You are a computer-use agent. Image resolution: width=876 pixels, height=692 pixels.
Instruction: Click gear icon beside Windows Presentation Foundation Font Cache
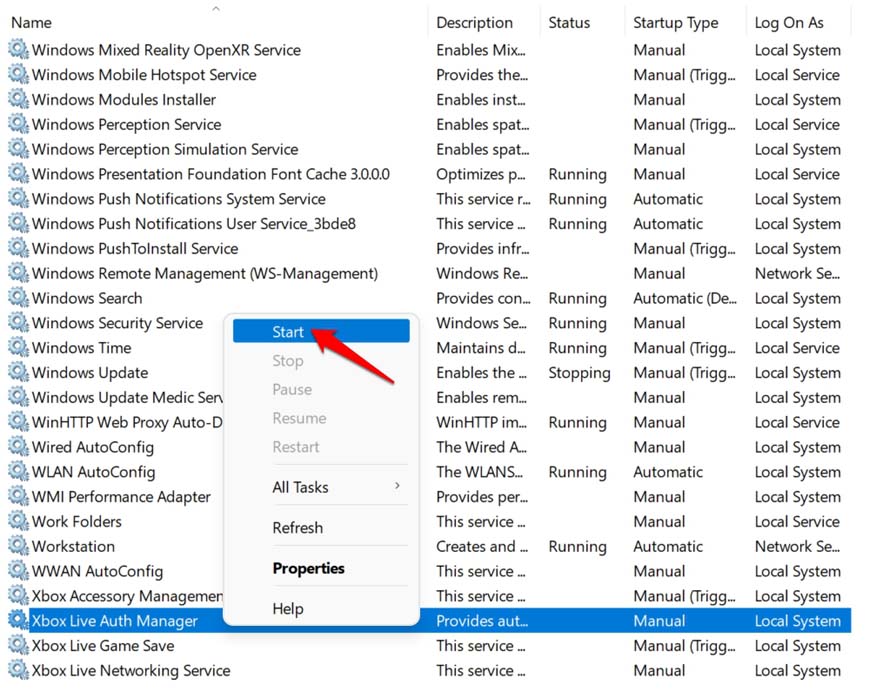tap(18, 174)
